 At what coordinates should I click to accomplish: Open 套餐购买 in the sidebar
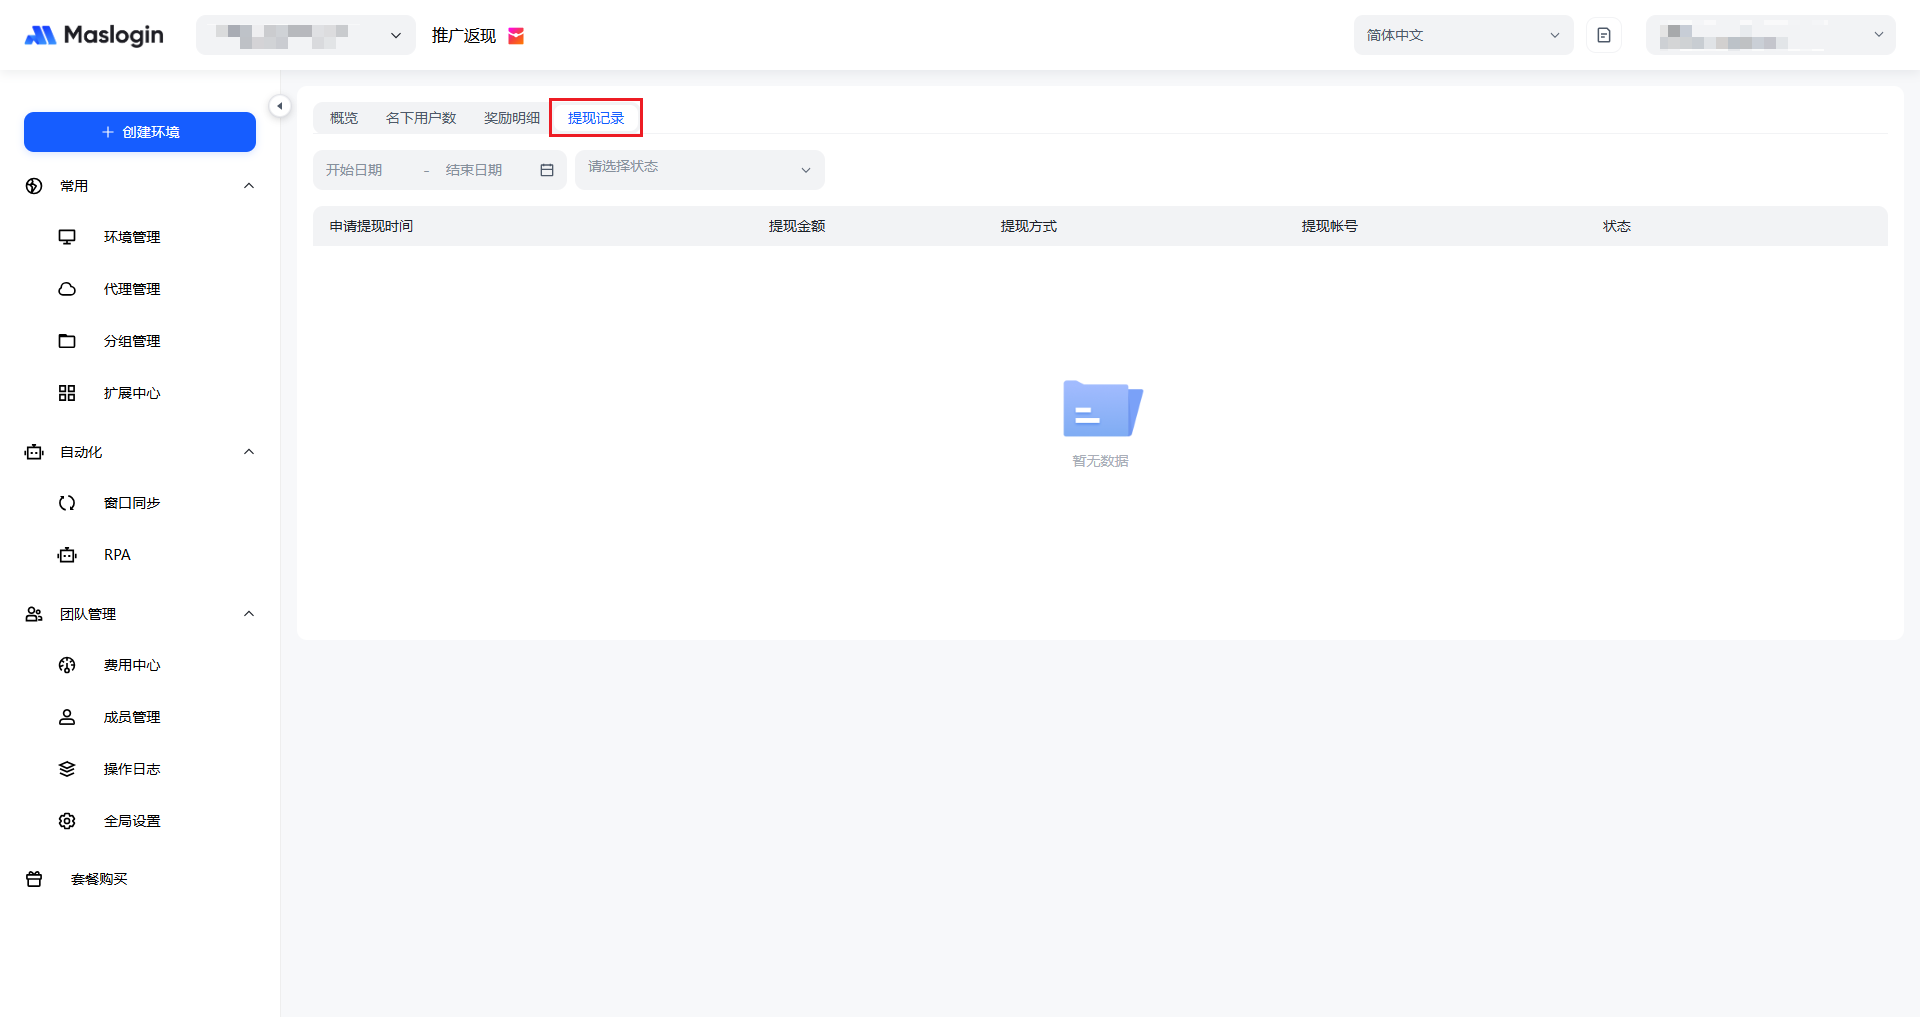(99, 879)
